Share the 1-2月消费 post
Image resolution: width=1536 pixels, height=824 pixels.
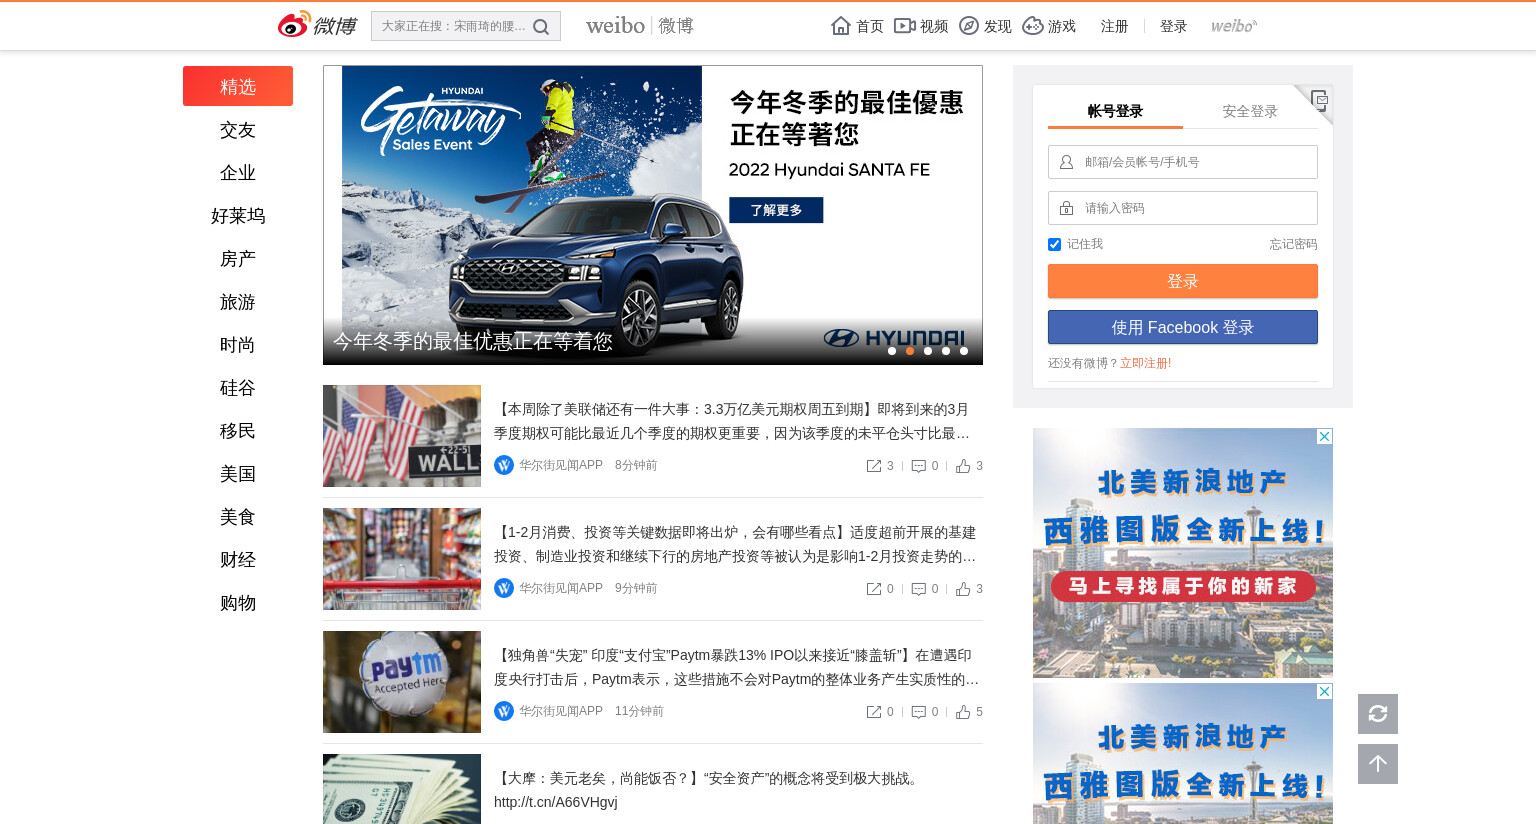click(874, 589)
